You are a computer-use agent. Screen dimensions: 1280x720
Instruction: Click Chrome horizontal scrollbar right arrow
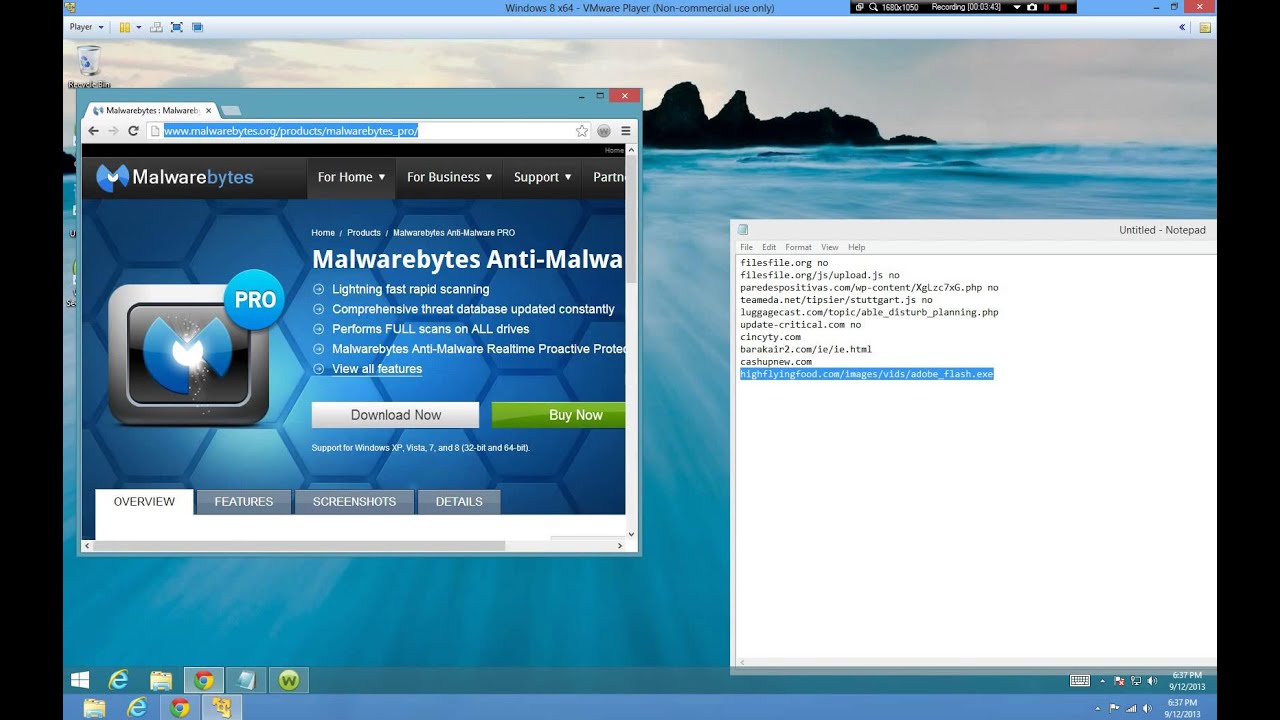(620, 546)
